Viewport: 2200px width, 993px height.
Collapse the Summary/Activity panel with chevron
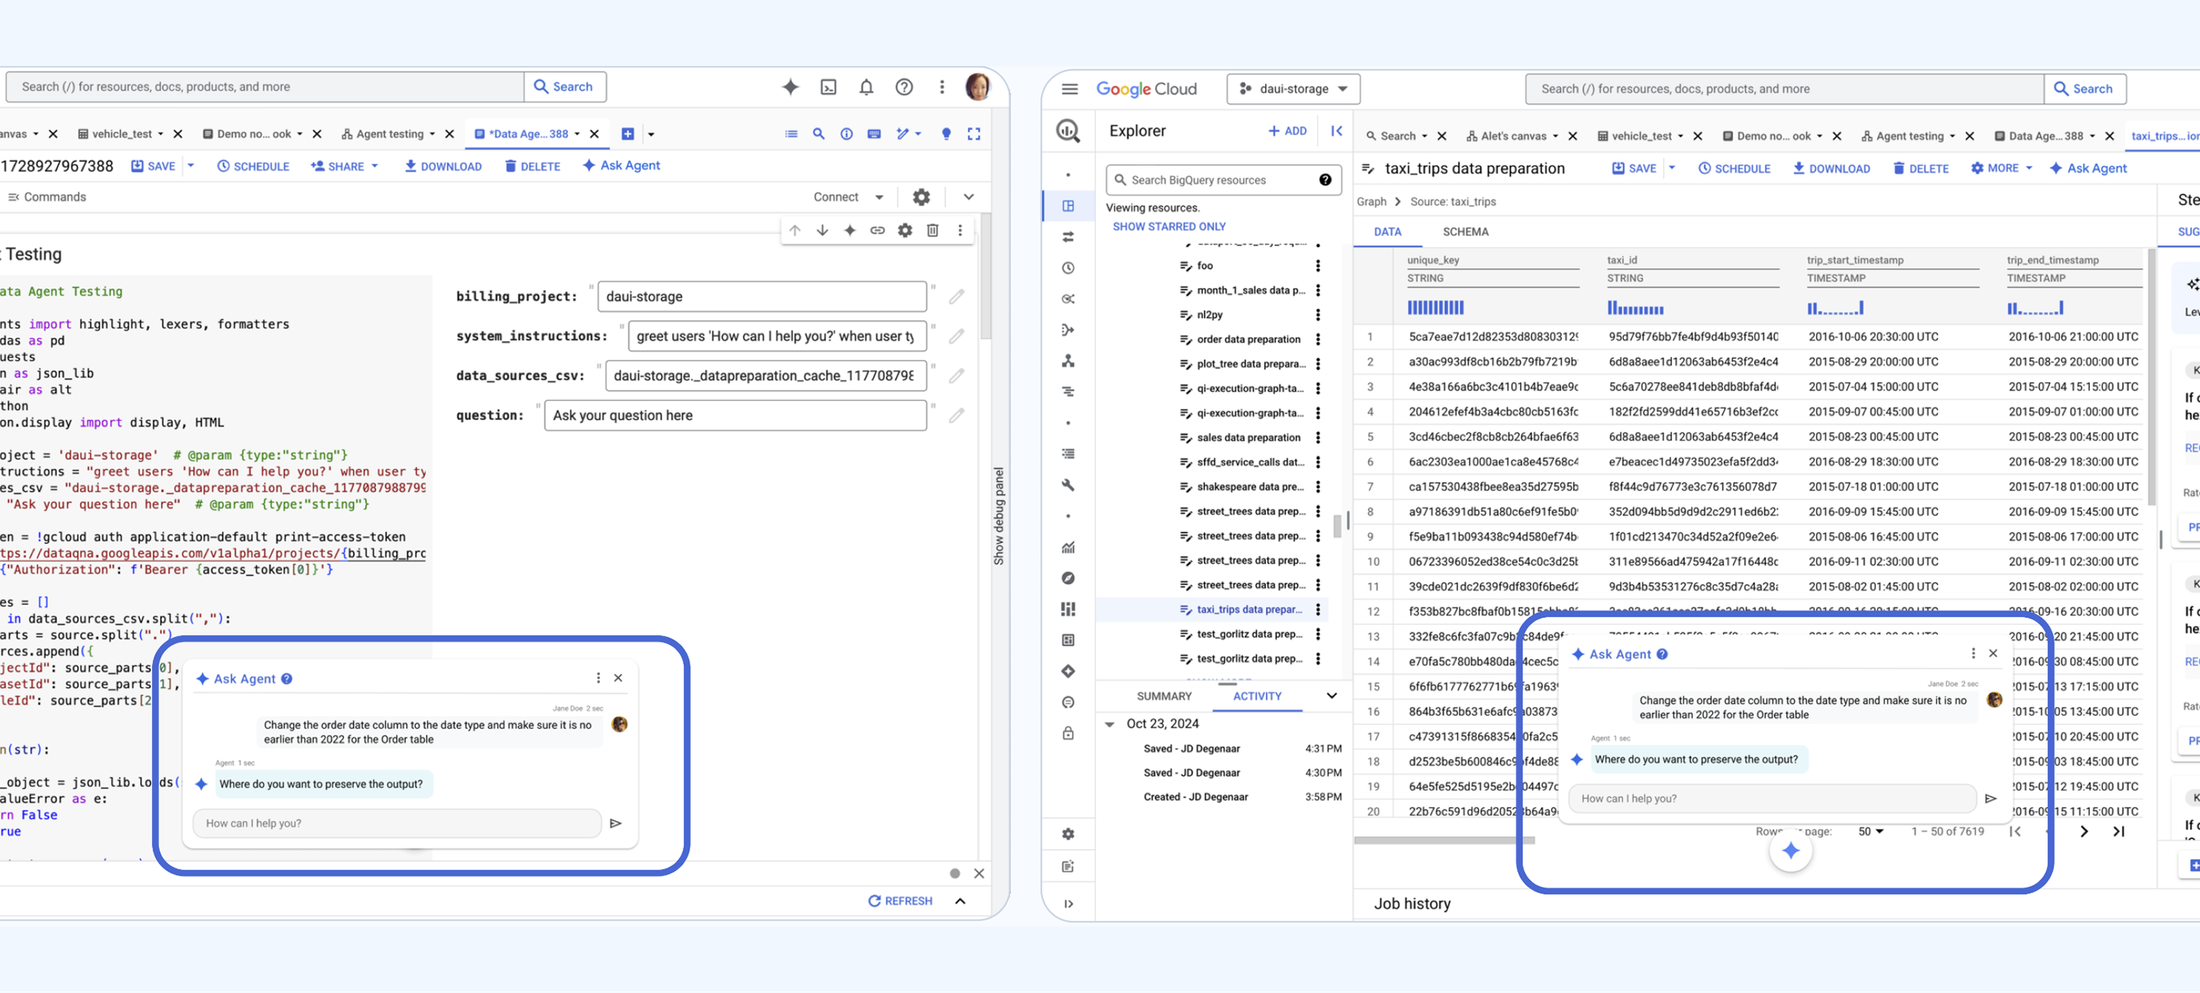click(1331, 696)
